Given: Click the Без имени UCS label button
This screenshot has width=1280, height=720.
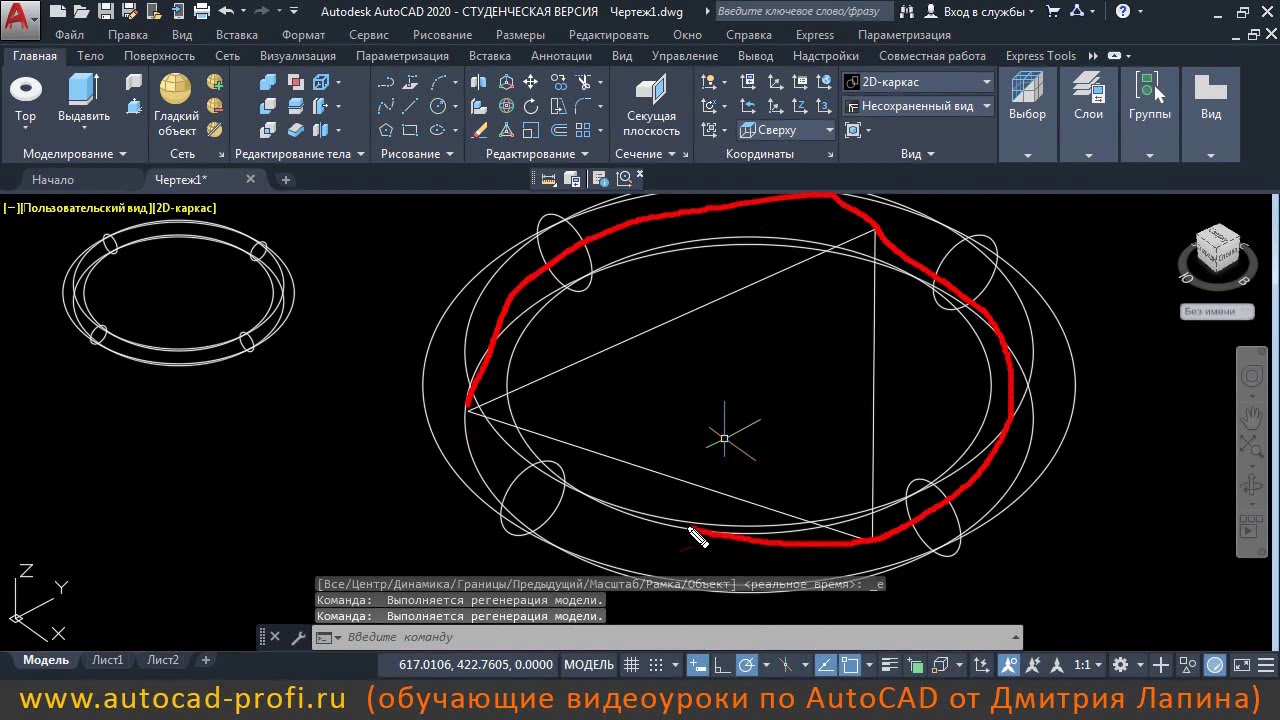Looking at the screenshot, I should [1217, 311].
